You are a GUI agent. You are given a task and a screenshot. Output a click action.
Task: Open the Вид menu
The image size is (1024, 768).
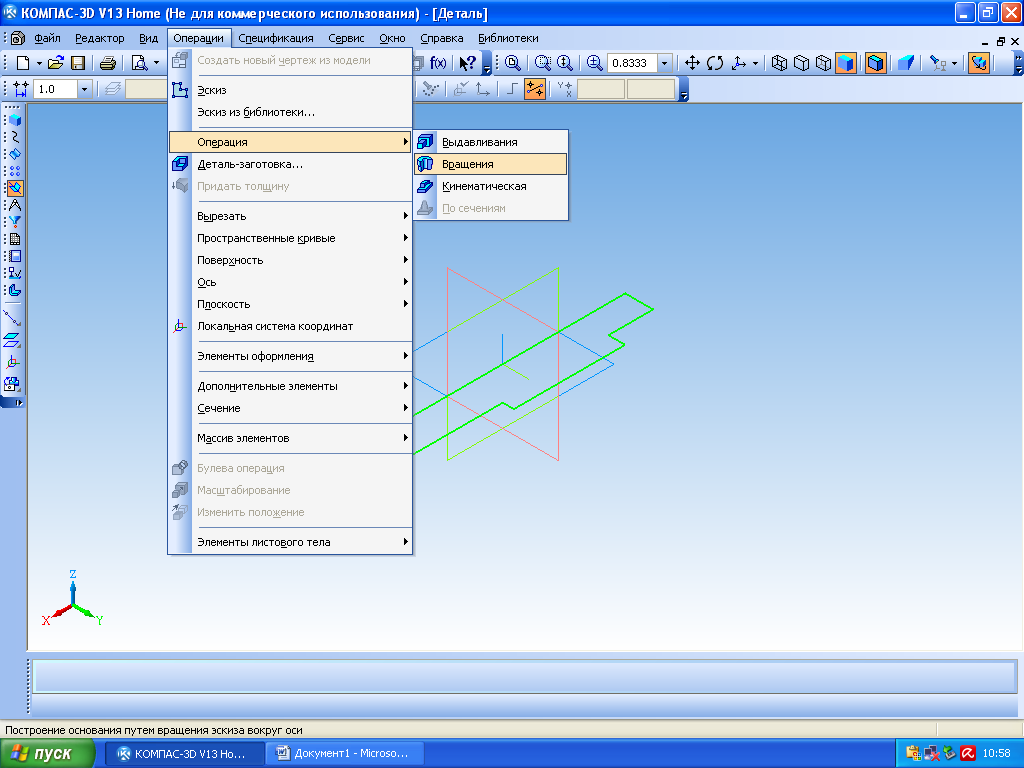[148, 39]
